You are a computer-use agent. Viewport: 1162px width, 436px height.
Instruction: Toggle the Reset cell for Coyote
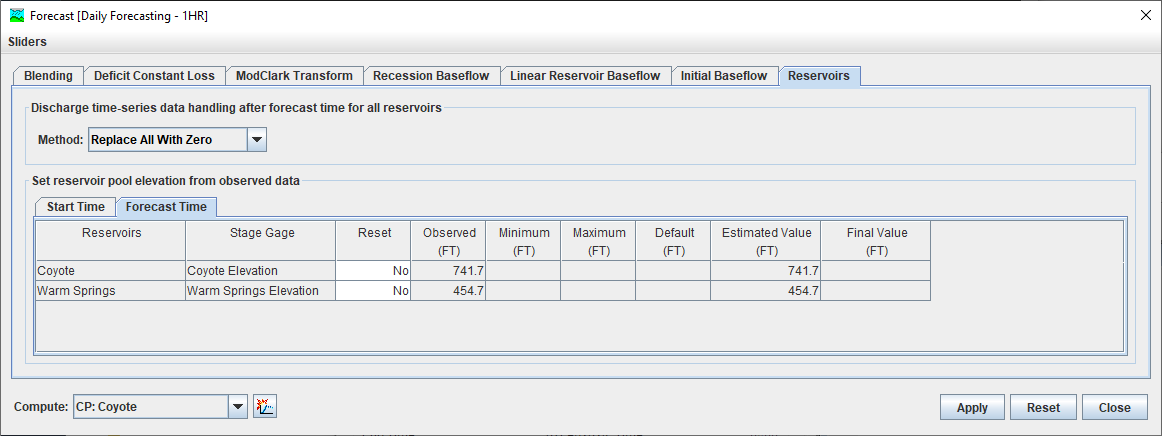point(374,271)
